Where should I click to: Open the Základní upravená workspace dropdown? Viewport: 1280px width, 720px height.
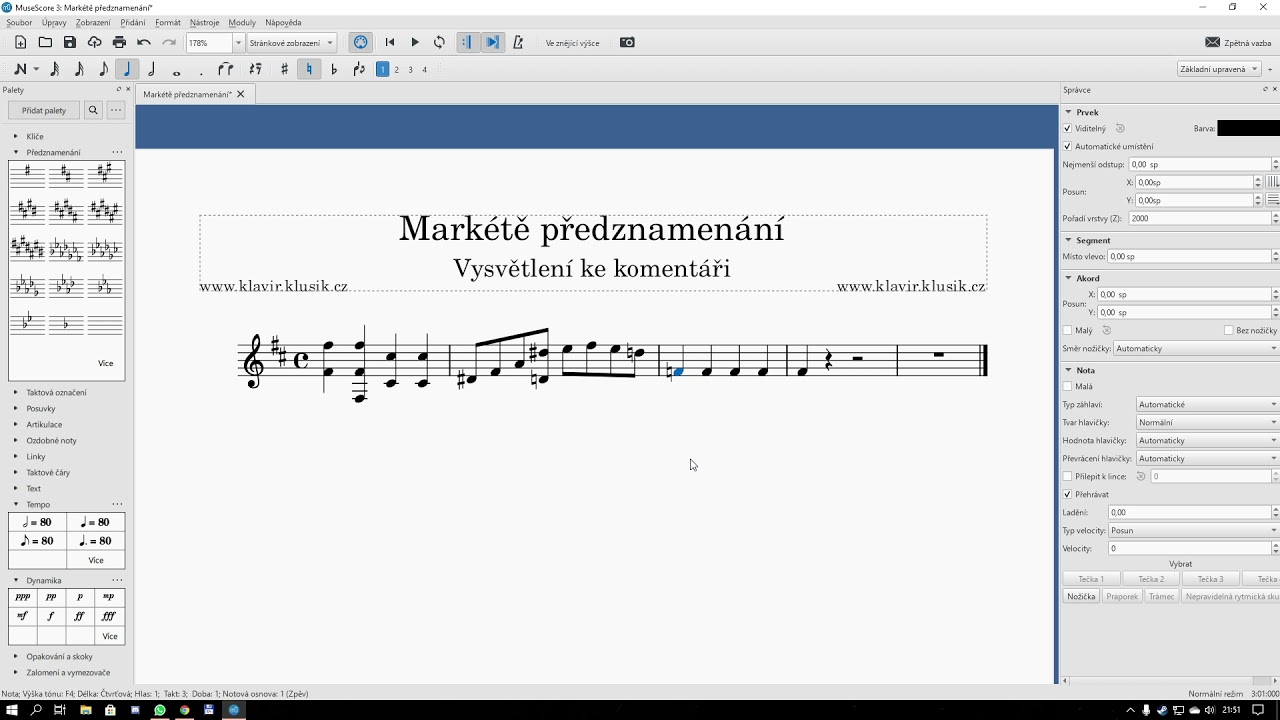click(x=1219, y=69)
